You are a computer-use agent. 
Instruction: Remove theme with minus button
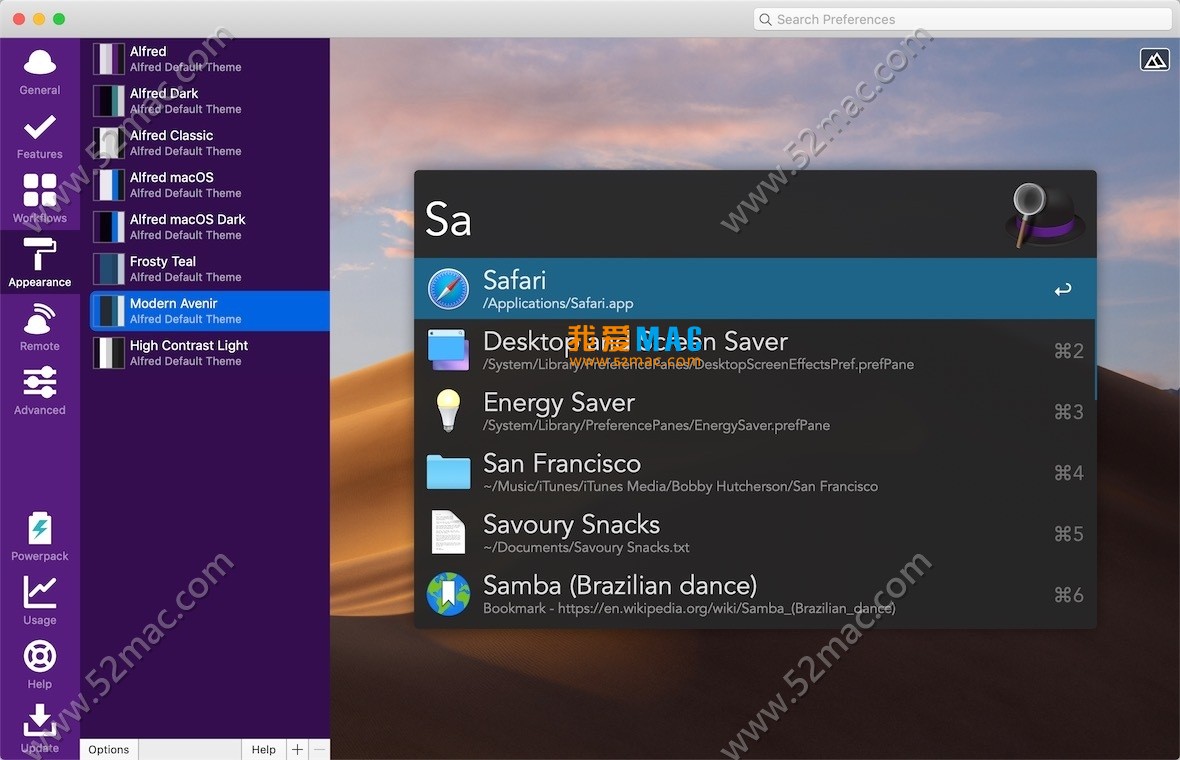[319, 749]
